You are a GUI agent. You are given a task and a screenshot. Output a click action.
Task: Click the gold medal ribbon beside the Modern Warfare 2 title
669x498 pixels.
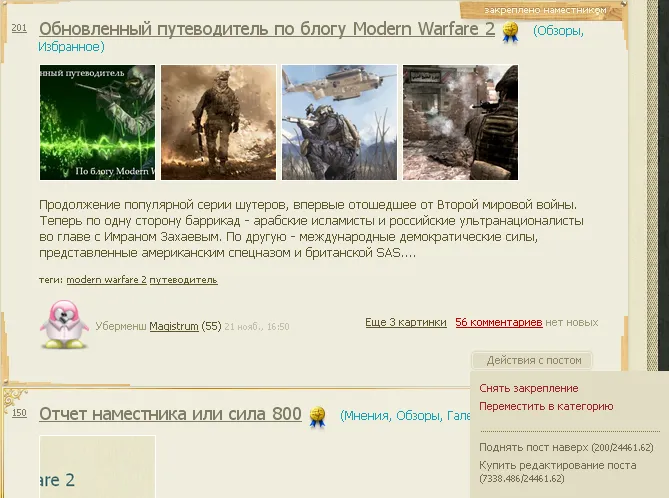(x=510, y=32)
